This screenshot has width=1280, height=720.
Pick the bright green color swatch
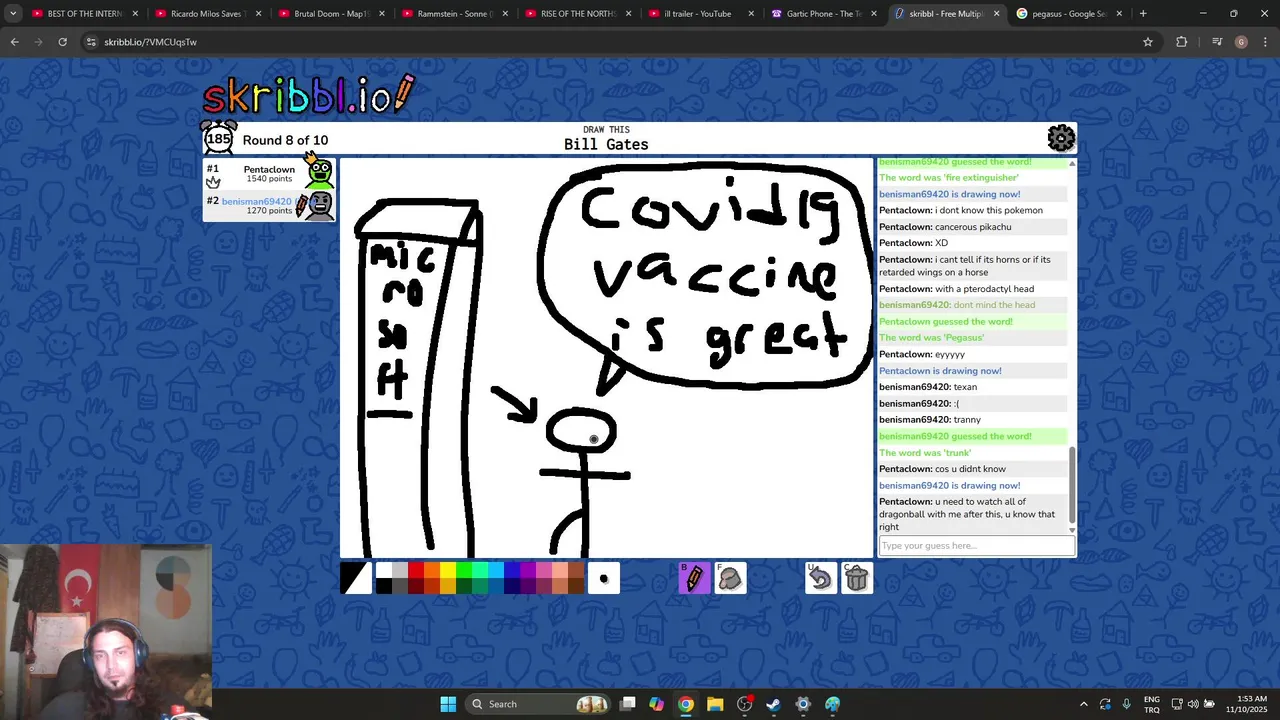pos(464,570)
